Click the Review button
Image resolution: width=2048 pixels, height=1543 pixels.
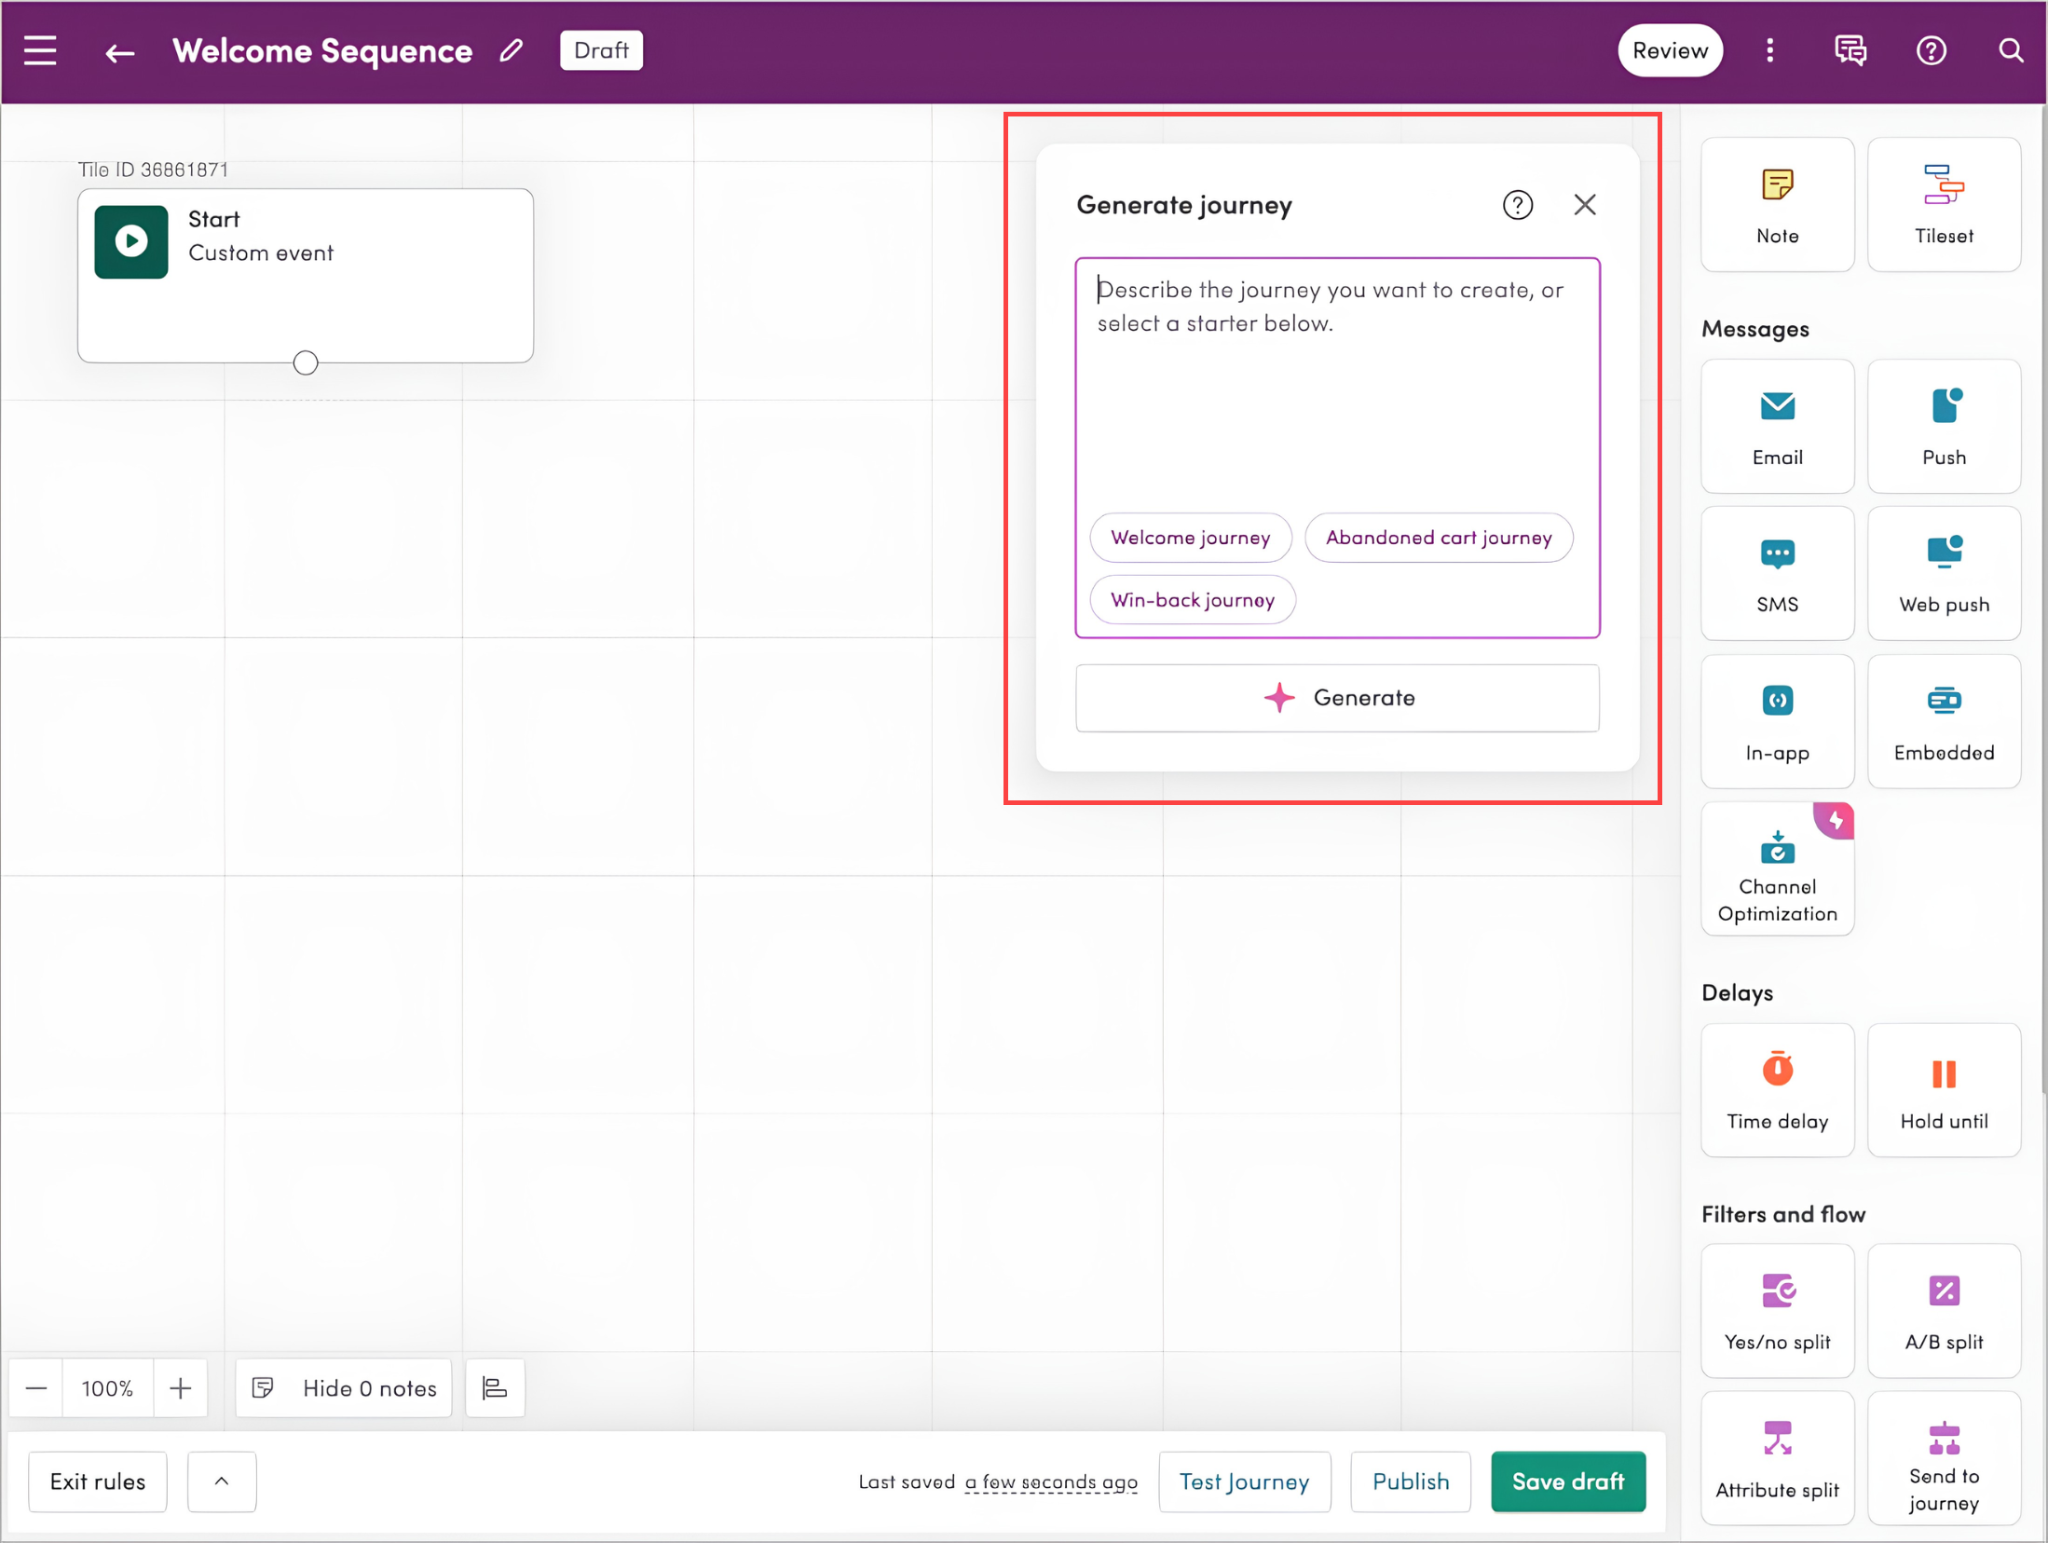point(1669,50)
